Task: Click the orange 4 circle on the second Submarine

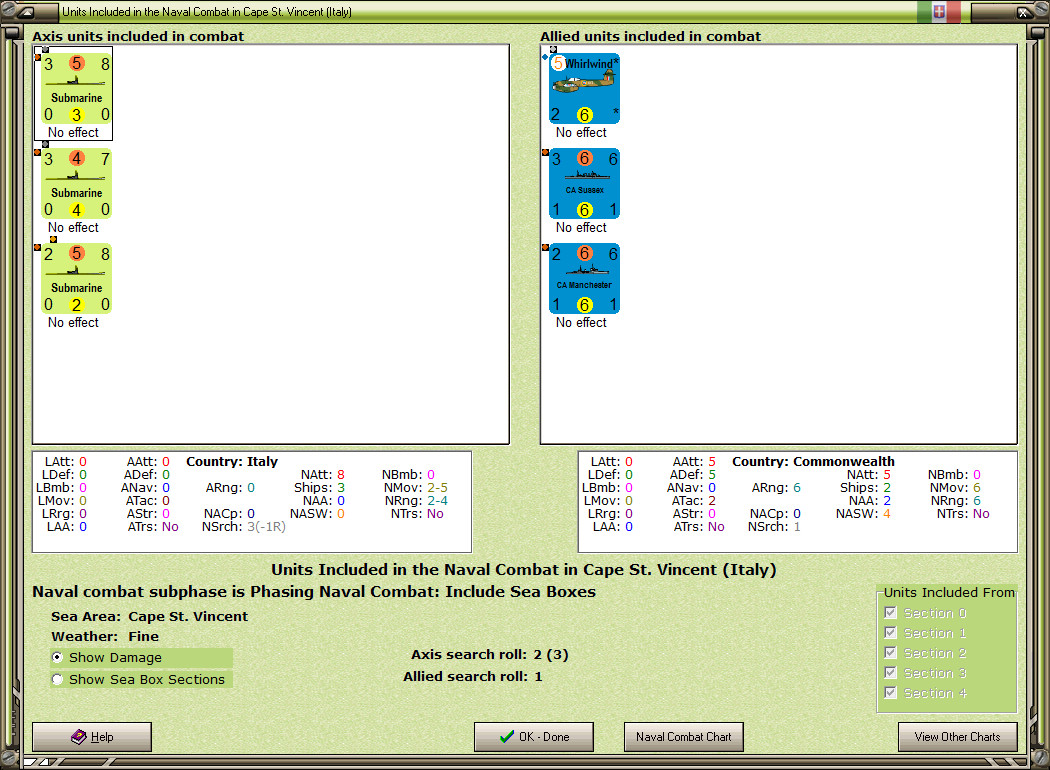Action: [x=76, y=158]
